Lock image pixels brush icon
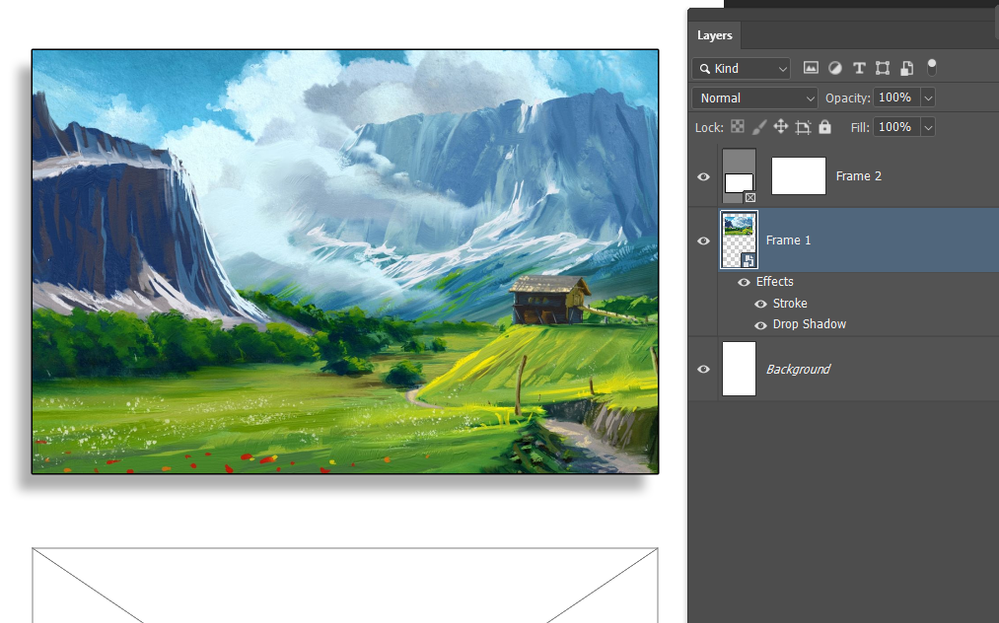This screenshot has height=623, width=999. pyautogui.click(x=759, y=127)
